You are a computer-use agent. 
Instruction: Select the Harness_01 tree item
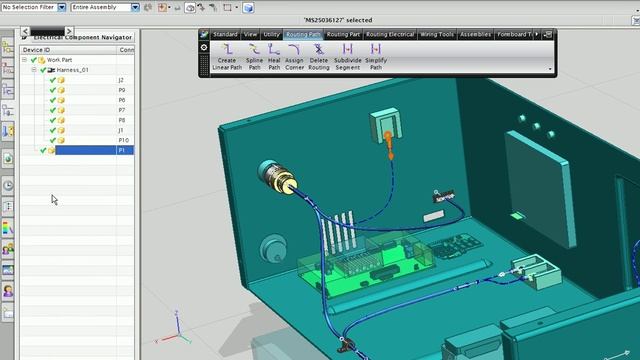pos(73,70)
